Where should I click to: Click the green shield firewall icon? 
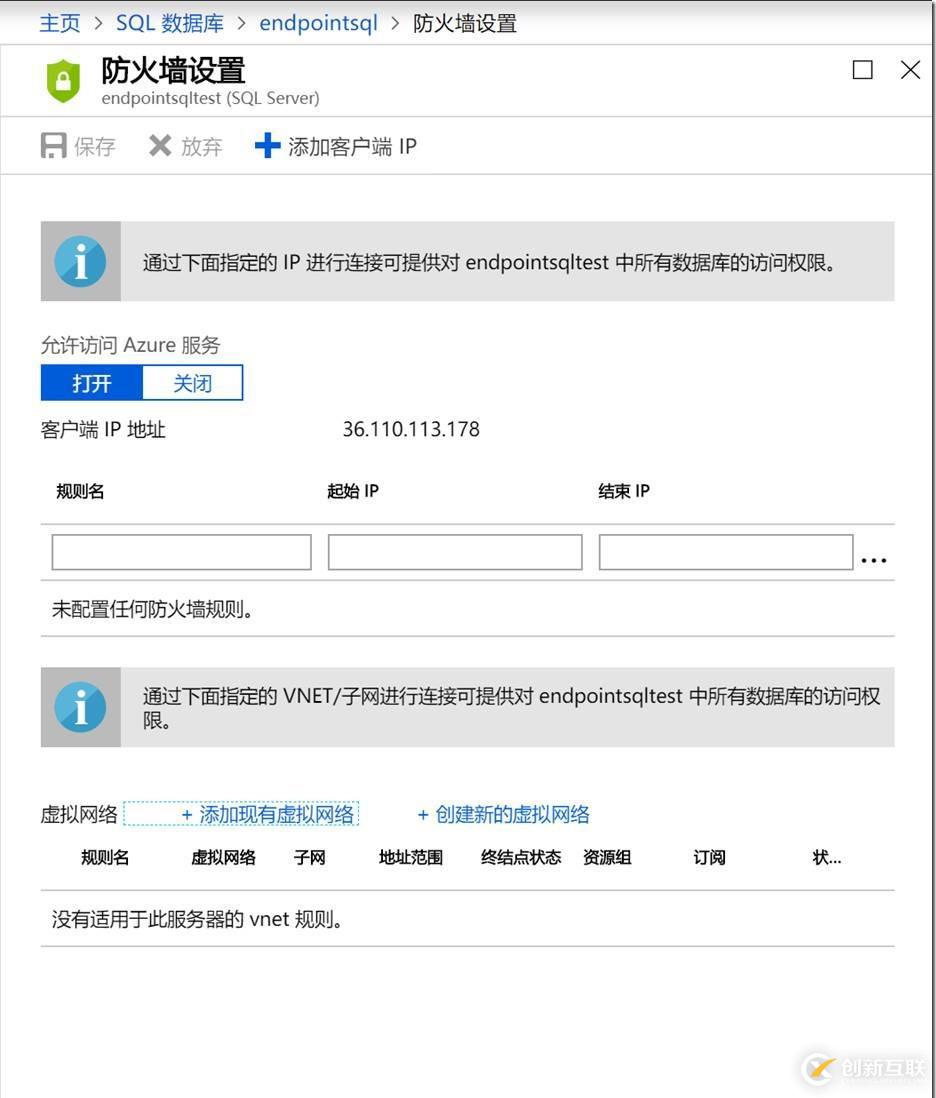[x=63, y=81]
